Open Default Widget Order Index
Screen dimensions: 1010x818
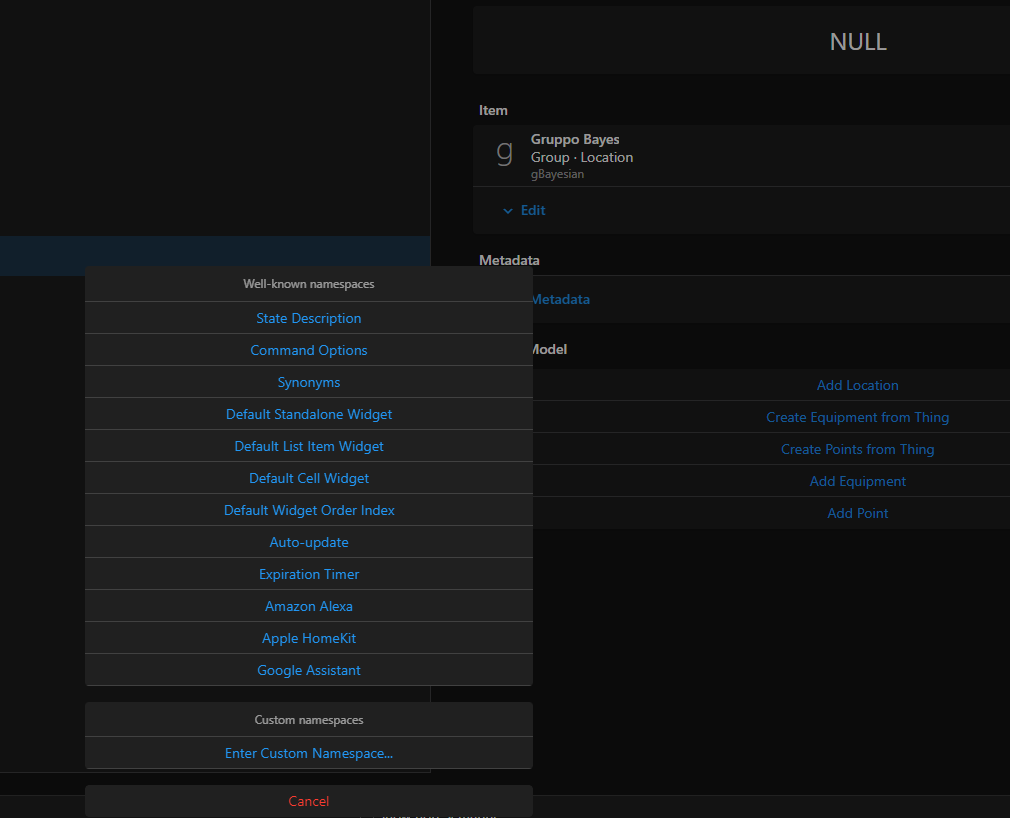tap(308, 509)
